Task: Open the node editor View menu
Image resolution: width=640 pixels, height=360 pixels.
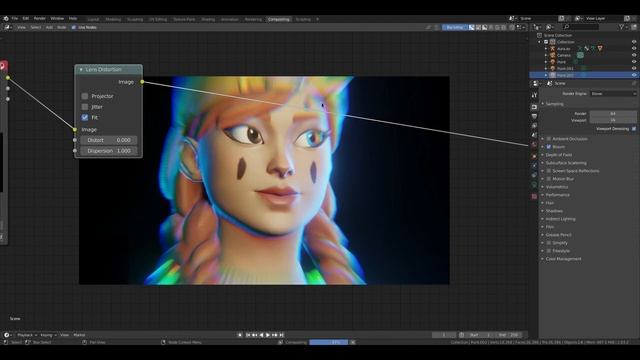Action: point(21,27)
